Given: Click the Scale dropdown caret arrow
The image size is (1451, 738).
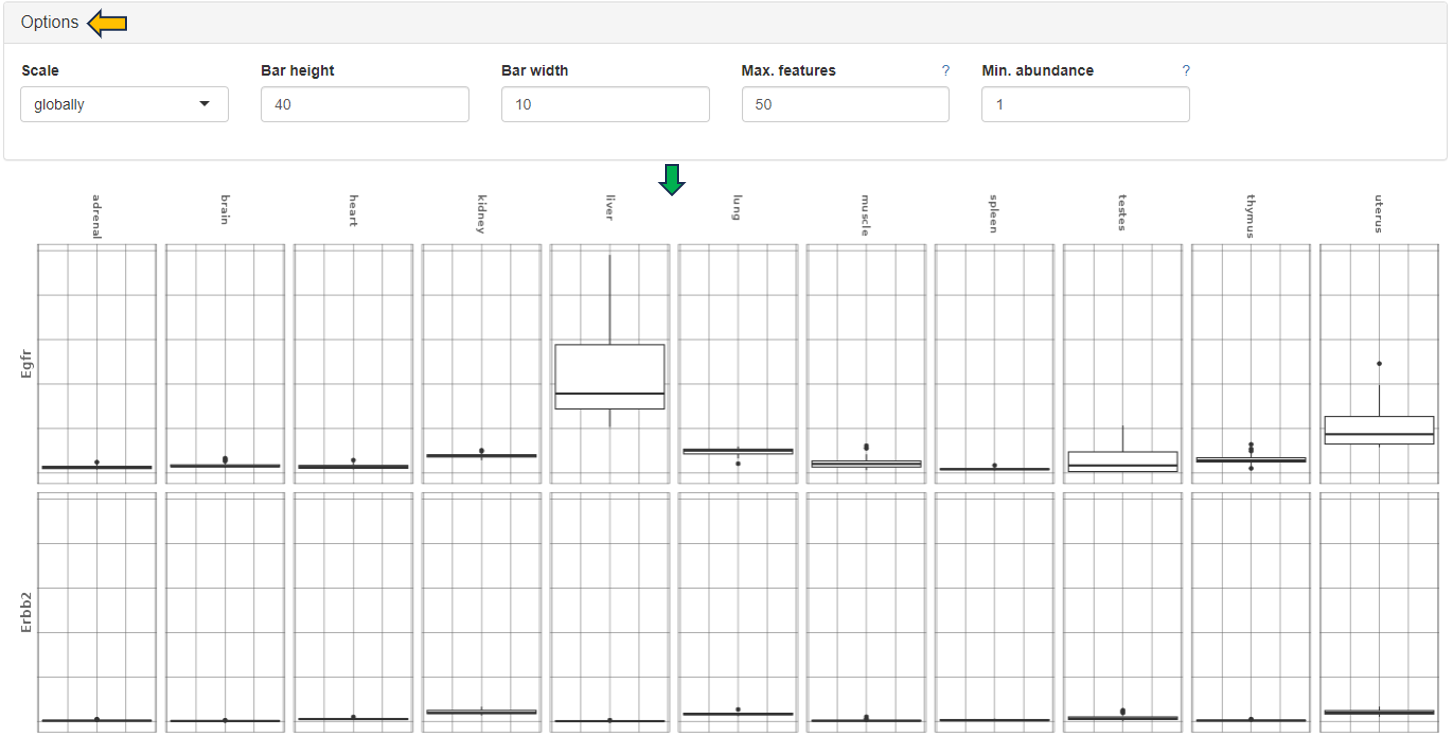Looking at the screenshot, I should click(x=205, y=104).
